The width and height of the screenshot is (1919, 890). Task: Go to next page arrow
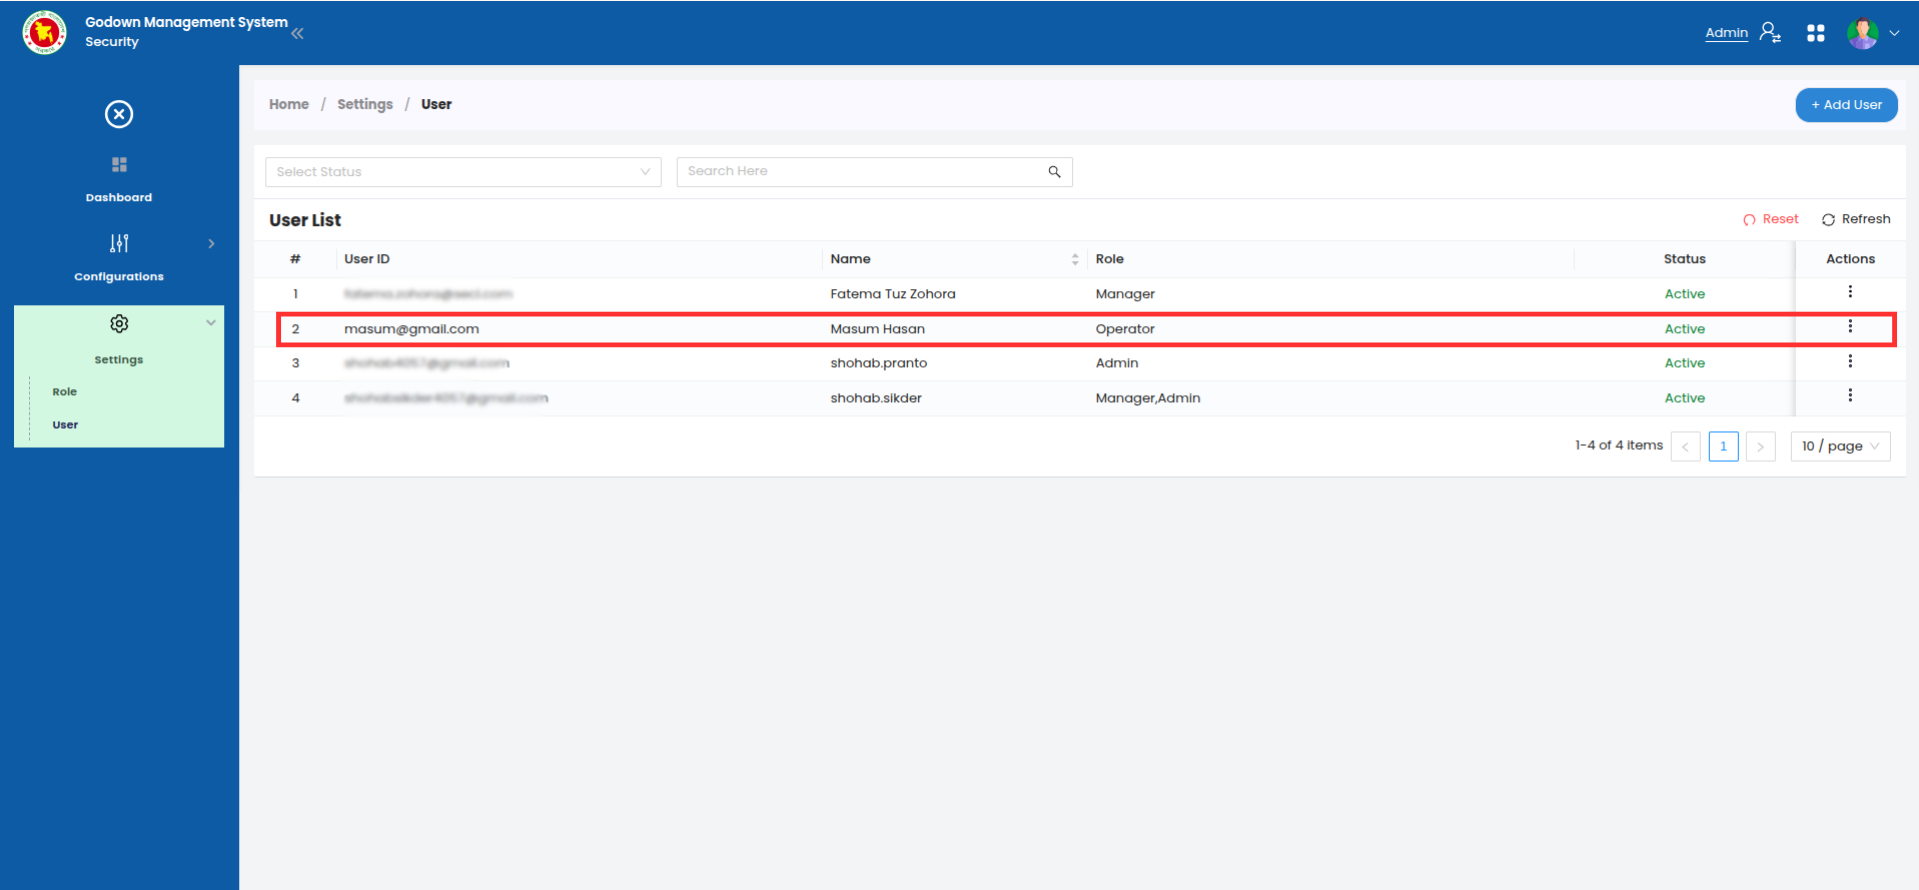(x=1760, y=446)
